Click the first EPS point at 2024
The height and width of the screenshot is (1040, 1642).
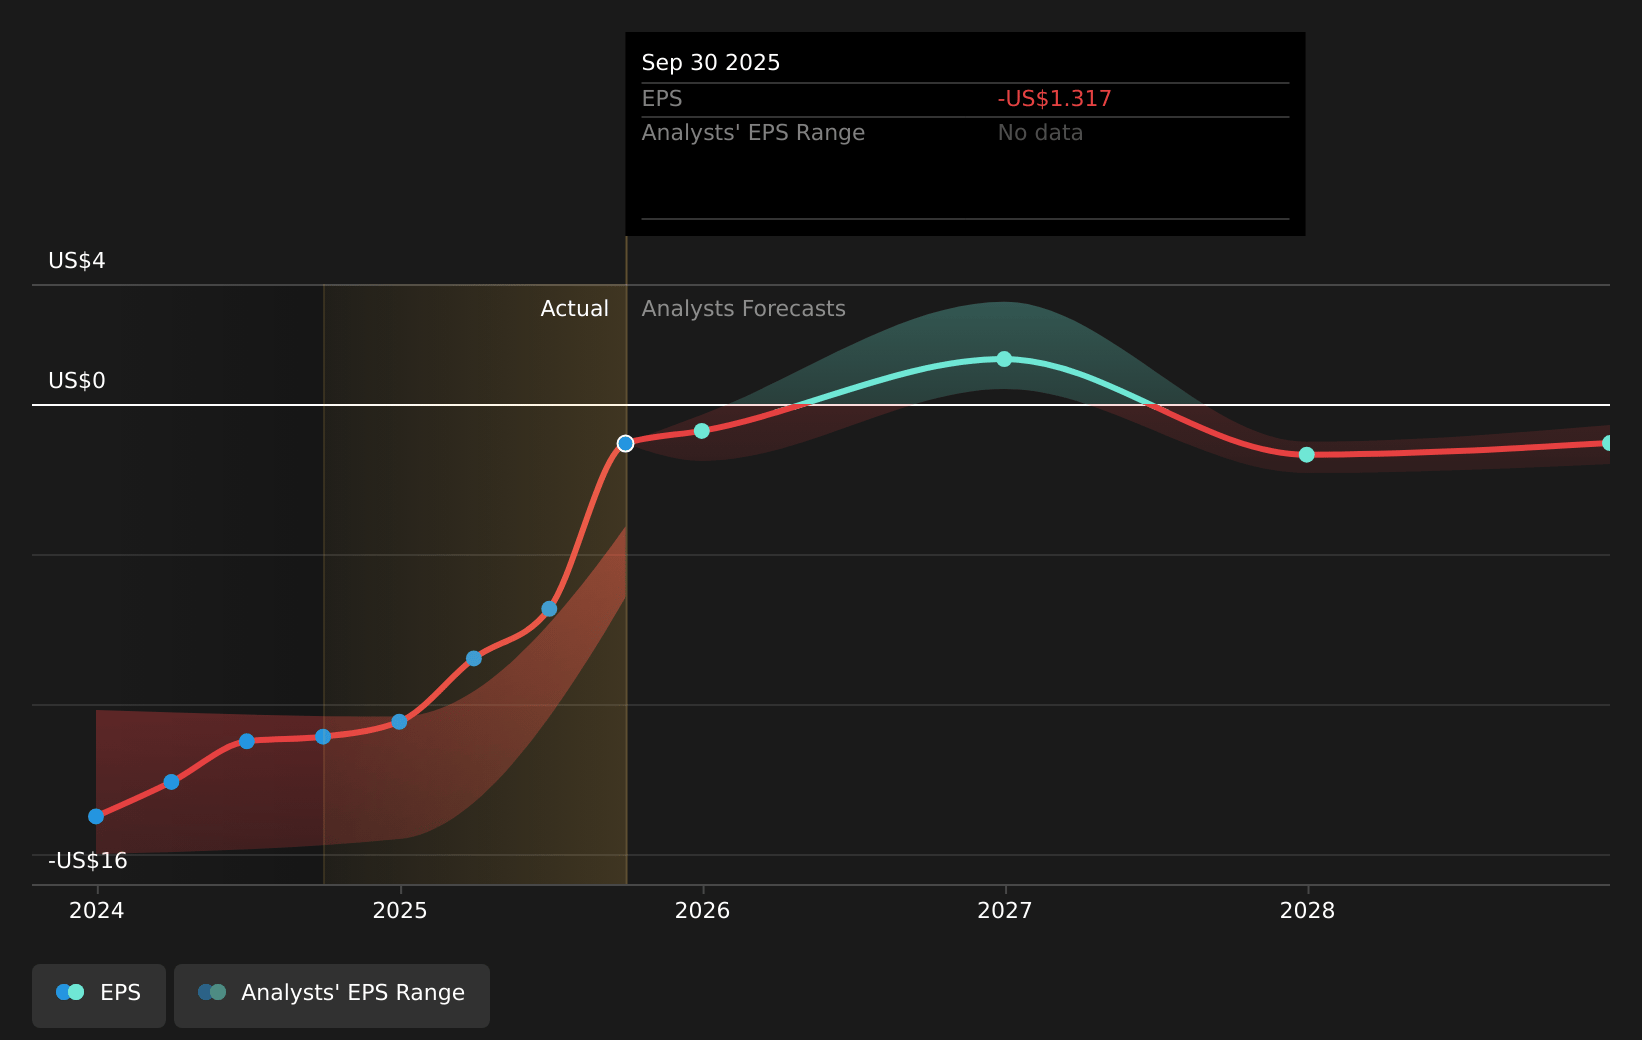click(x=96, y=816)
